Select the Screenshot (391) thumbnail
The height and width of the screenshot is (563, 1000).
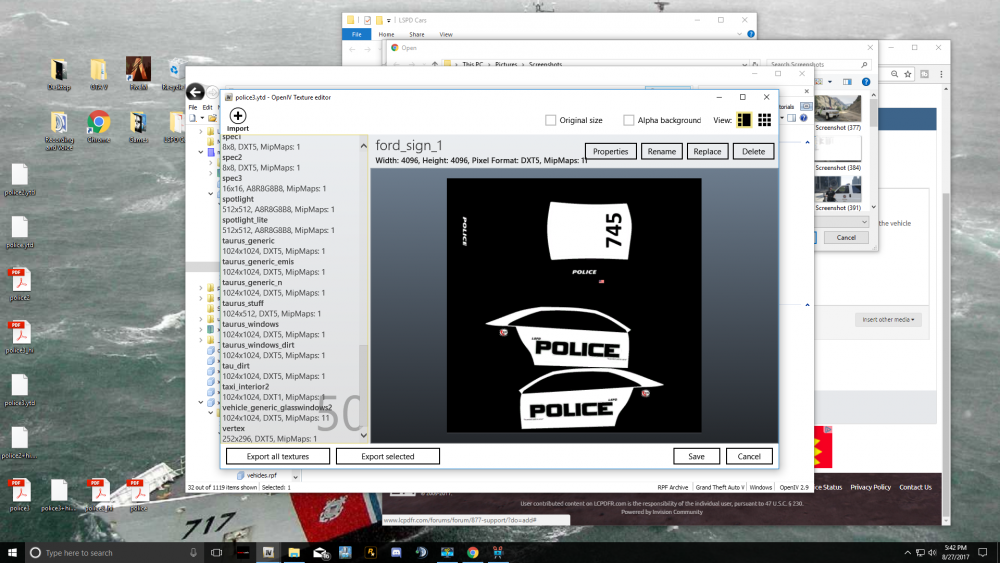(838, 193)
